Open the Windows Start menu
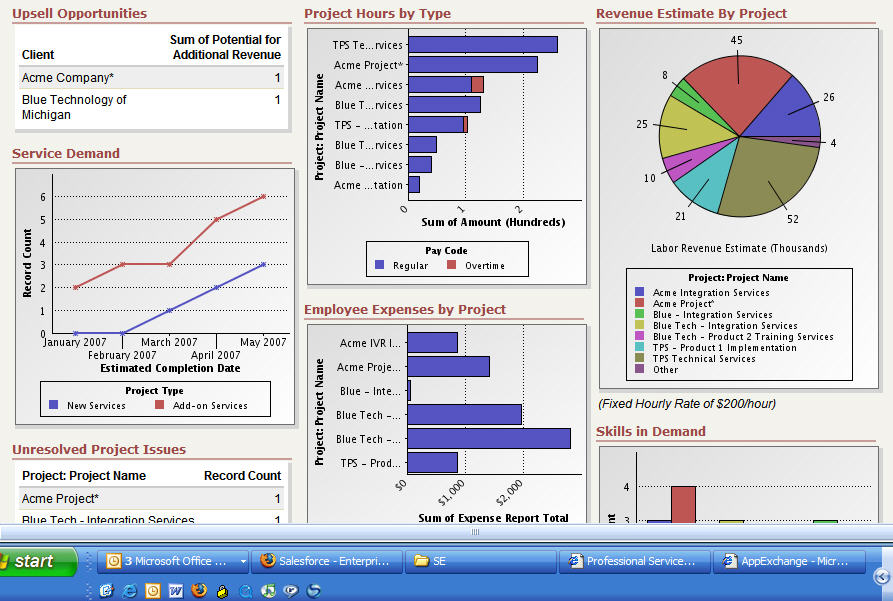 (x=38, y=562)
